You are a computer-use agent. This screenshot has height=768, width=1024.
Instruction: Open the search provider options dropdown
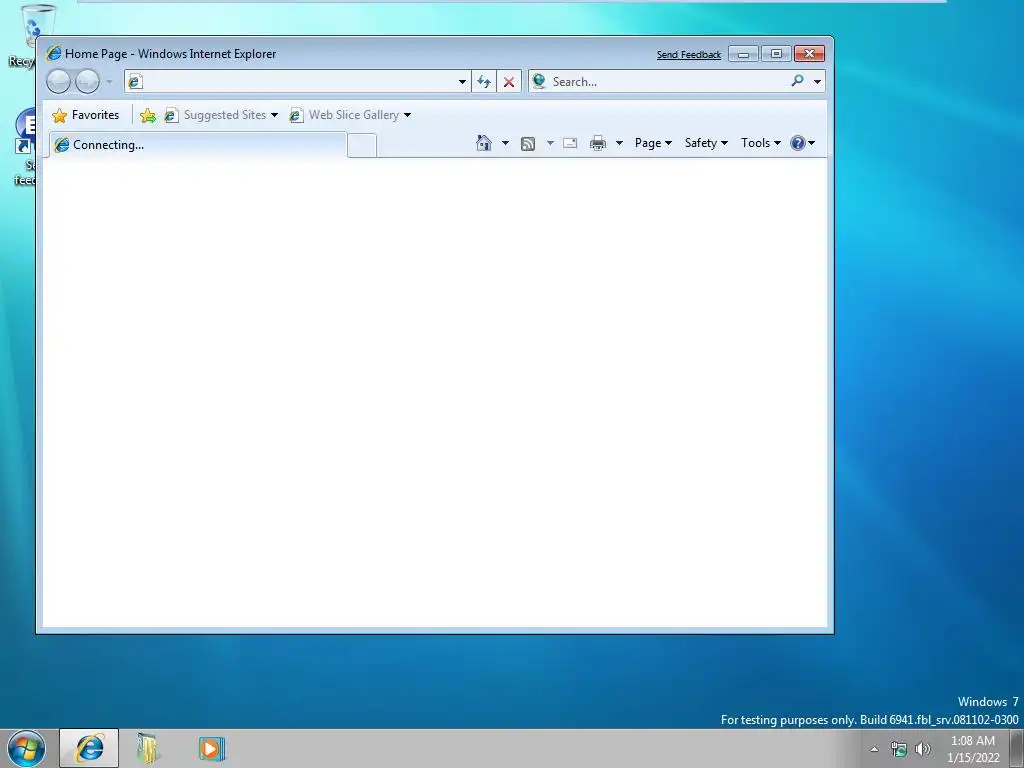pyautogui.click(x=817, y=82)
